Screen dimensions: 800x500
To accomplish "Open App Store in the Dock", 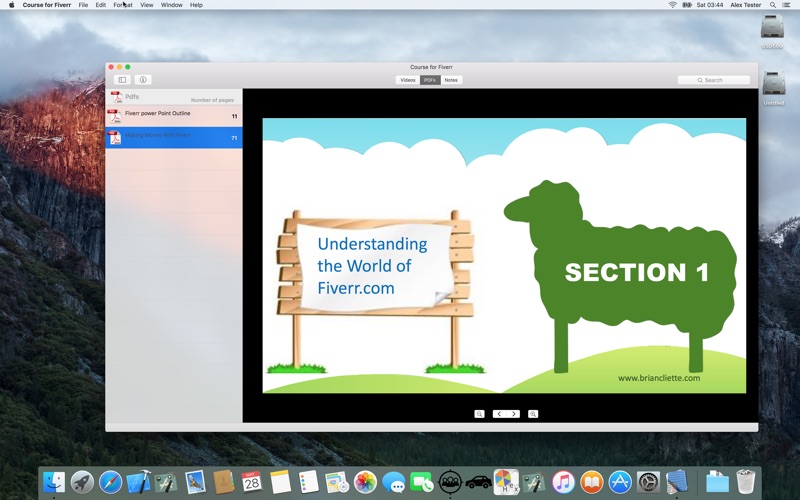I will click(620, 482).
